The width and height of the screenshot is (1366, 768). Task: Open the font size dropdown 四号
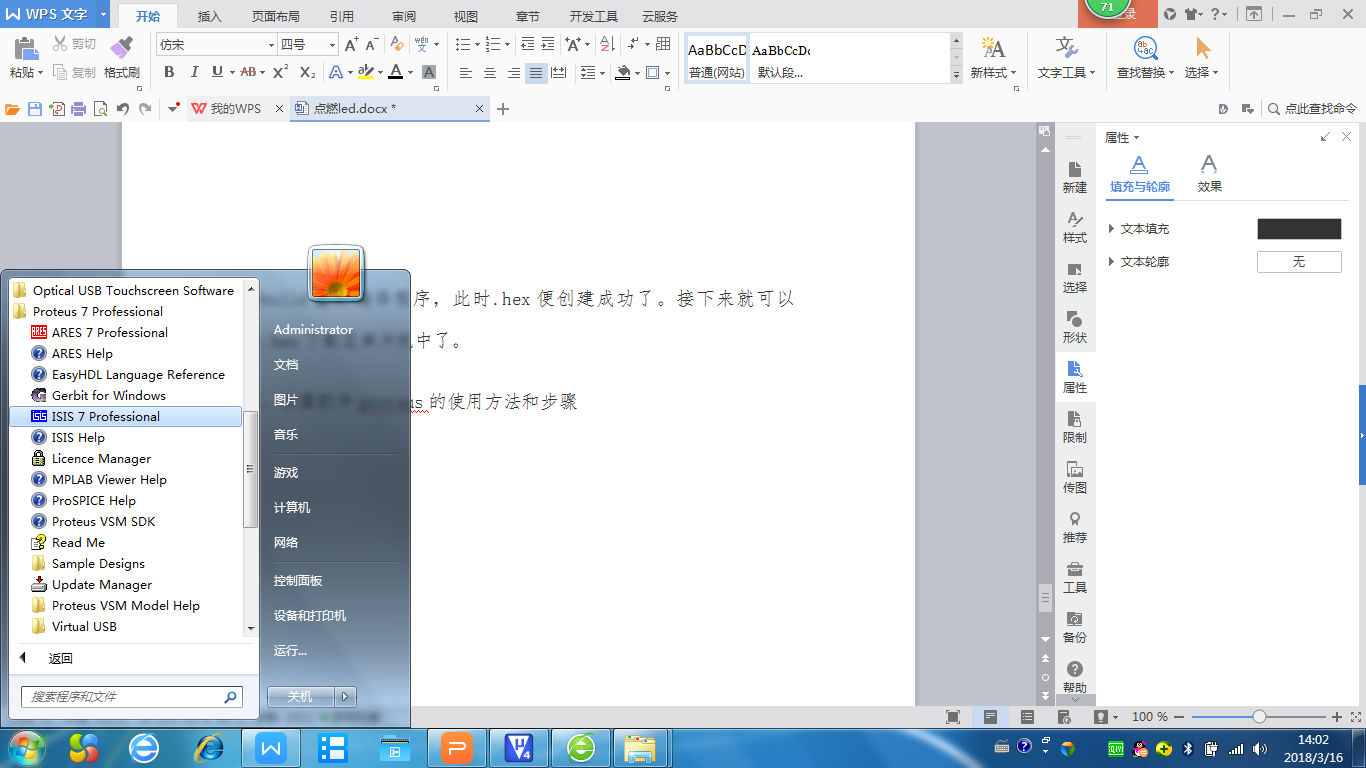point(308,45)
